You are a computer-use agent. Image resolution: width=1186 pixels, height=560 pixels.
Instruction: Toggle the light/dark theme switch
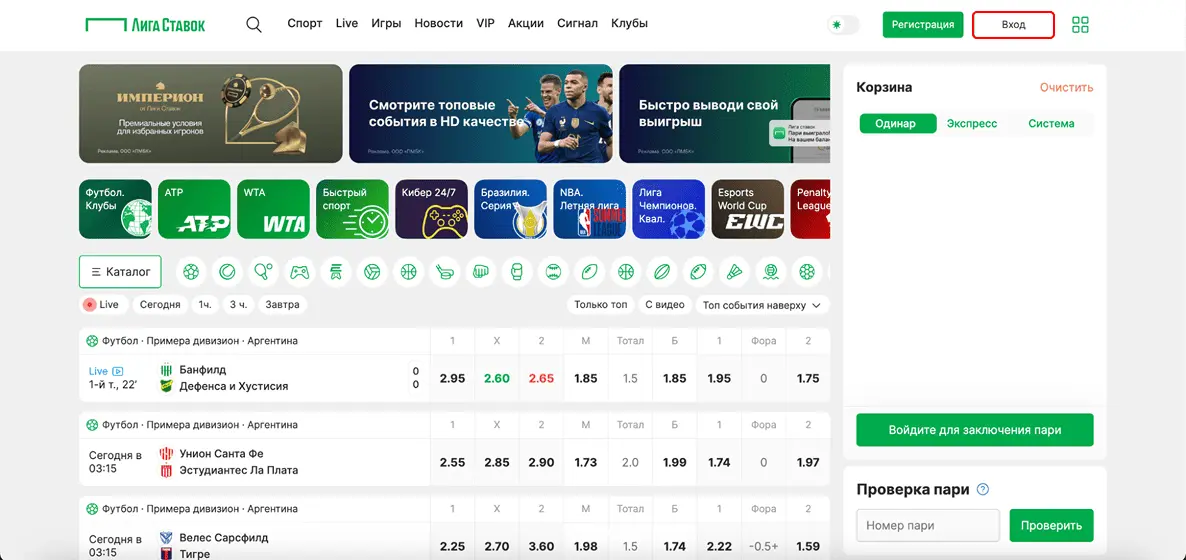[x=843, y=25]
